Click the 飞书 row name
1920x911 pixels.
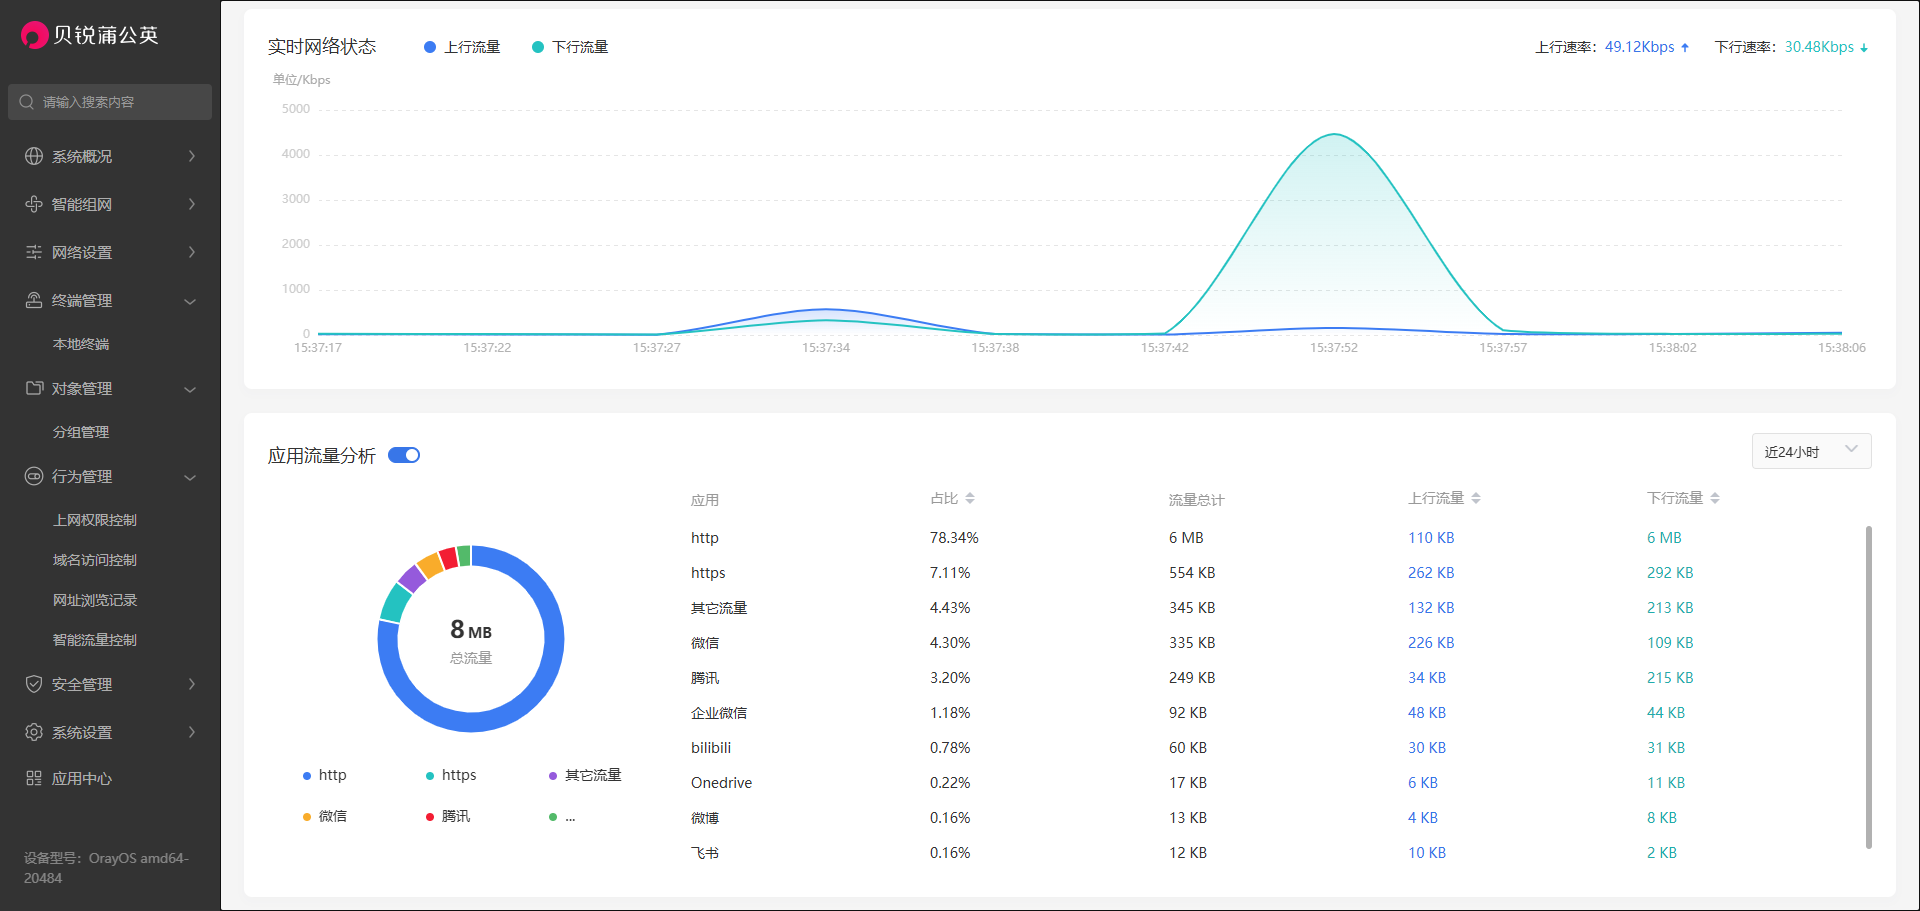(x=705, y=853)
